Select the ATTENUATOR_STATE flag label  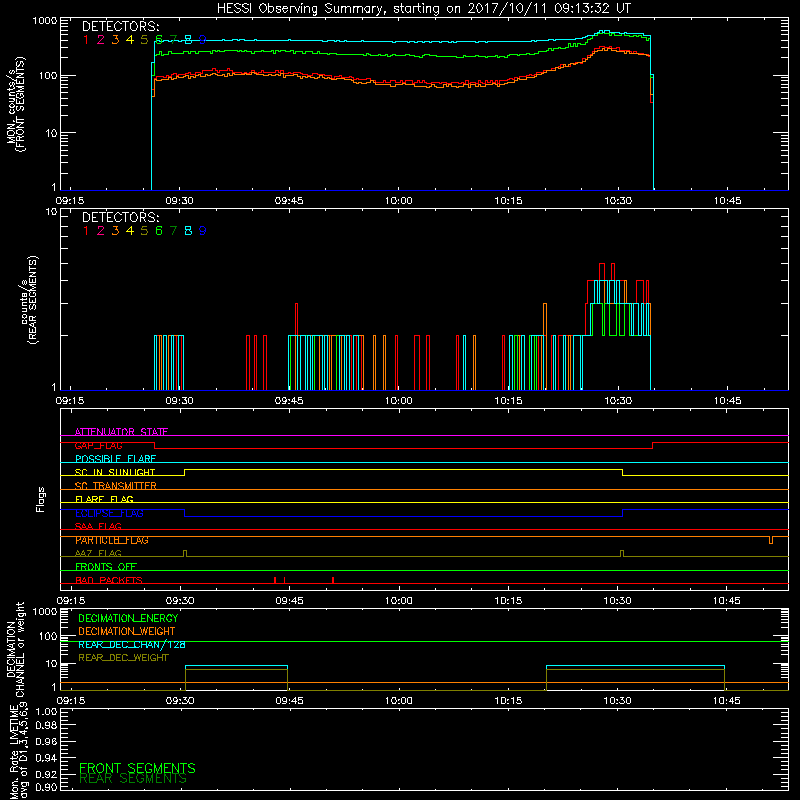coord(121,432)
